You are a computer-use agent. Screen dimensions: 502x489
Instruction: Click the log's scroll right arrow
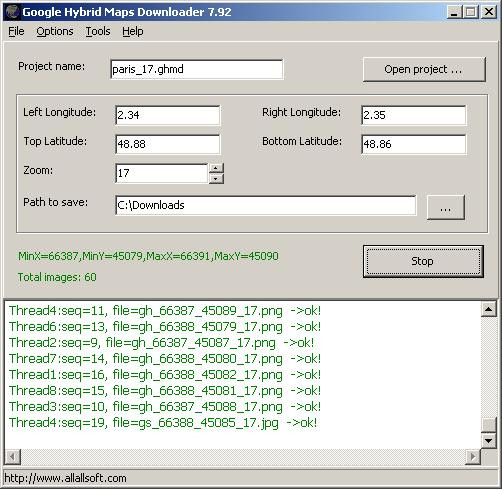(473, 456)
